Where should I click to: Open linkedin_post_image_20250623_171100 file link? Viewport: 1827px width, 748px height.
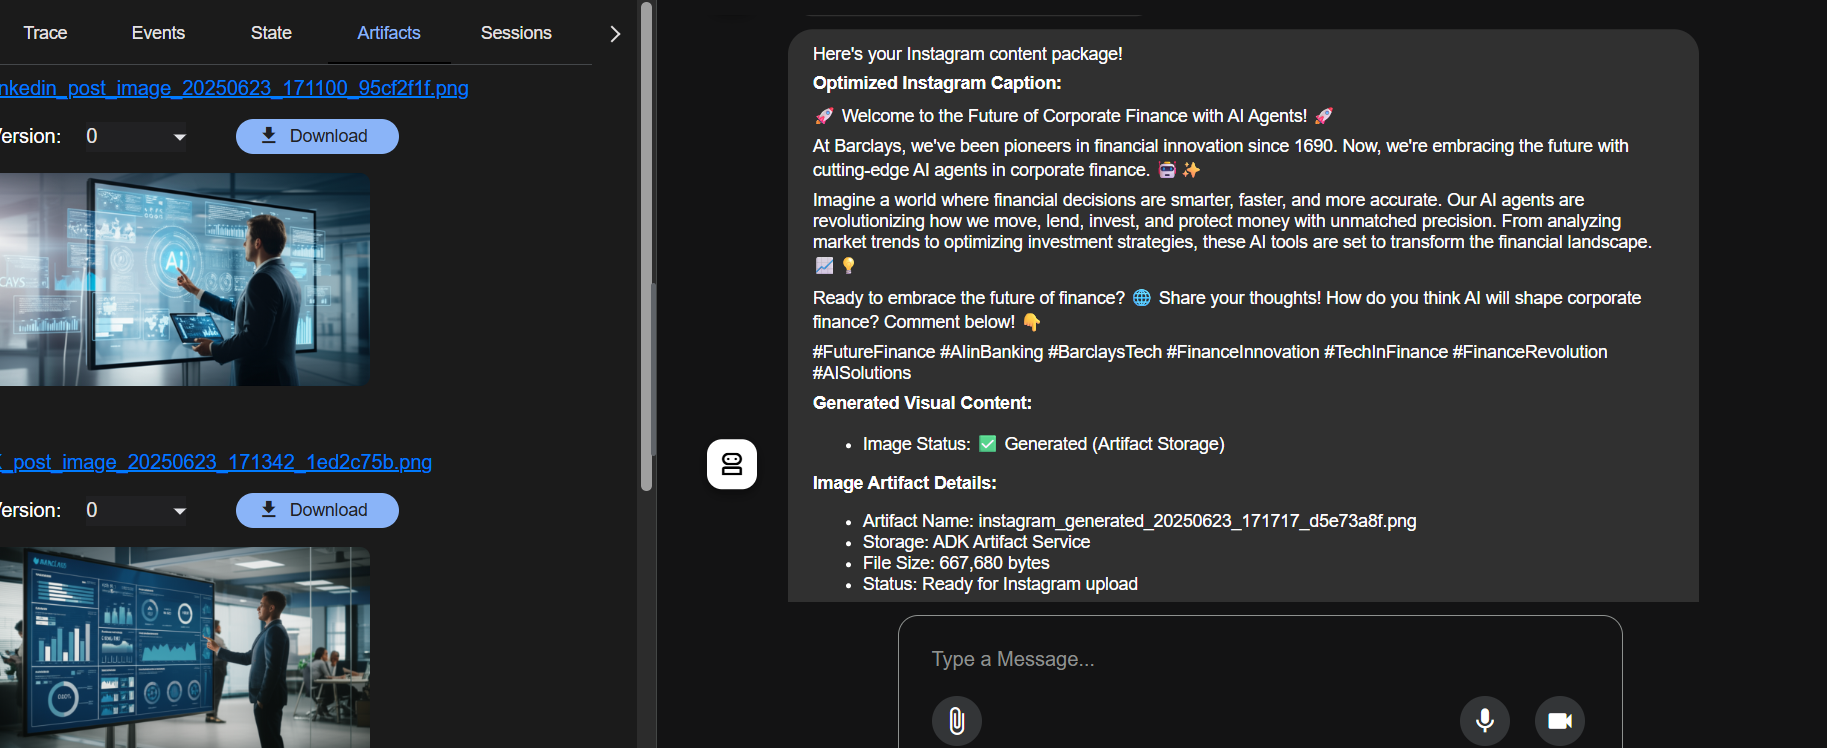[234, 88]
